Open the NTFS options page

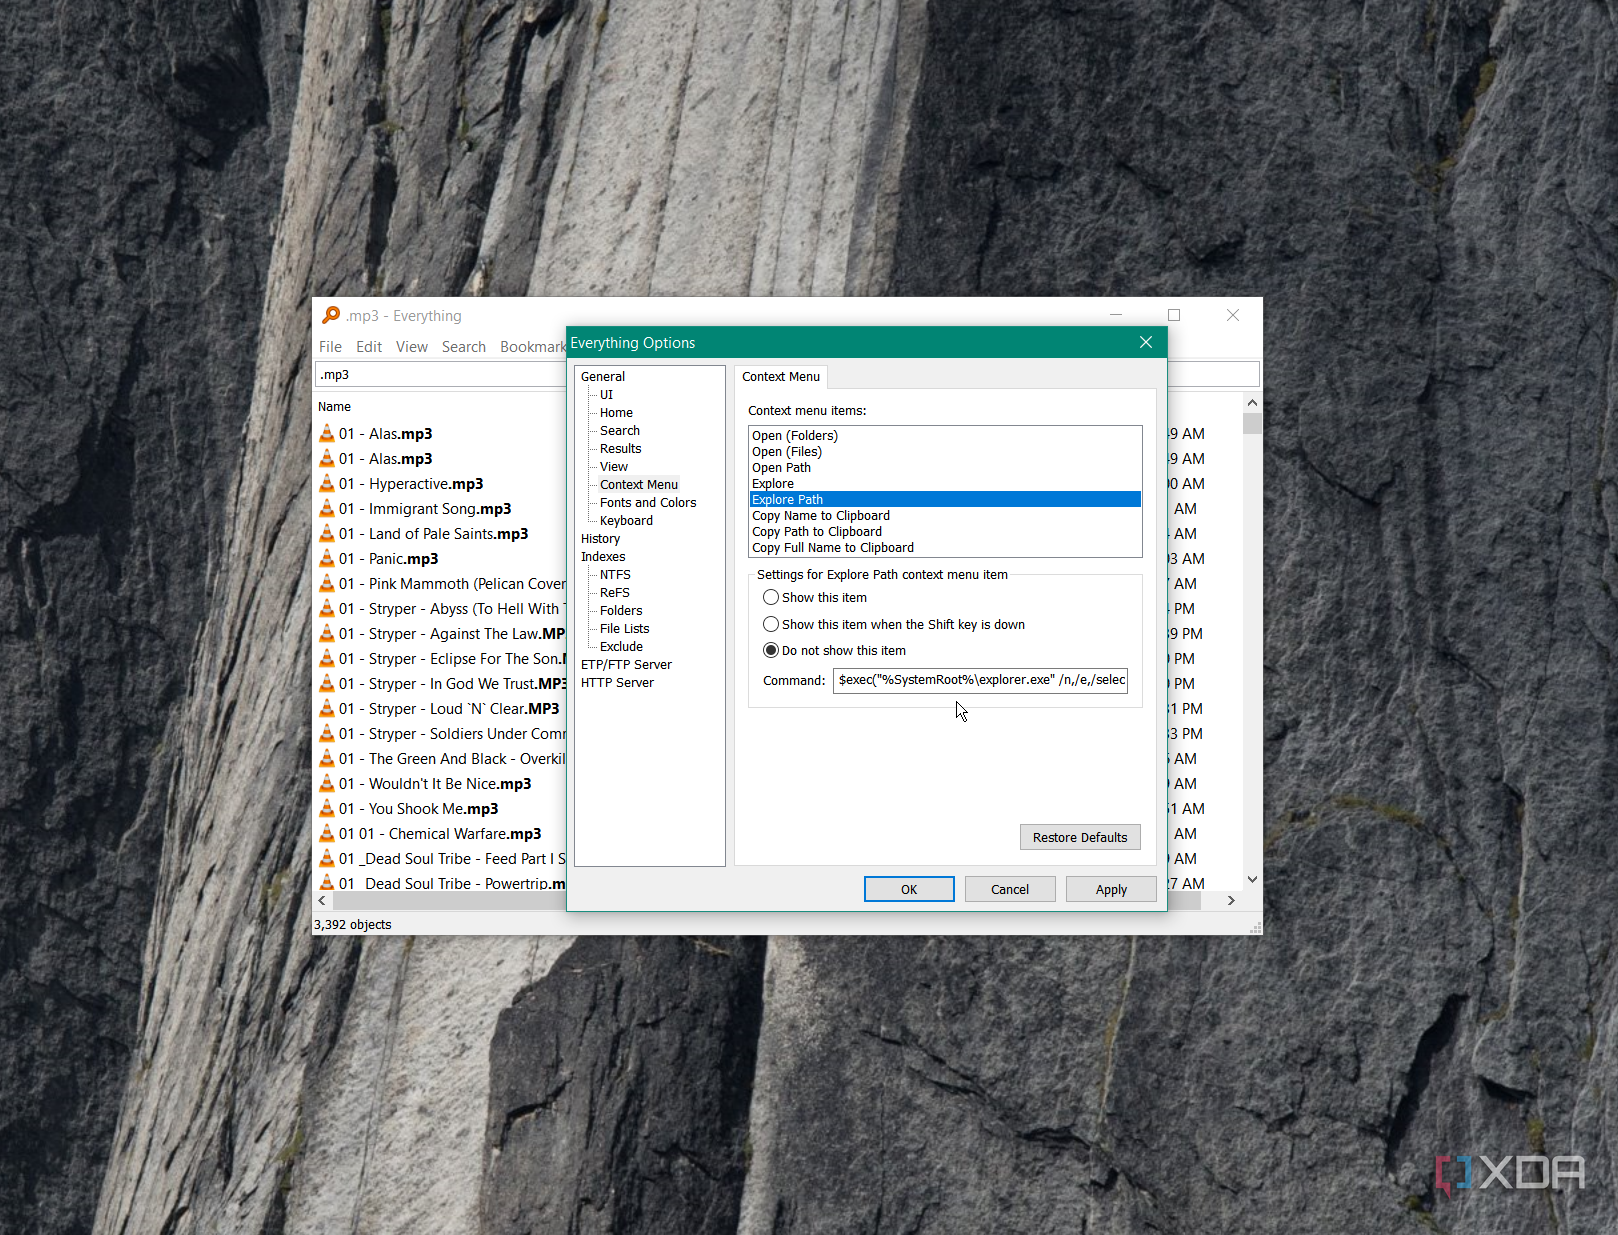click(x=615, y=574)
